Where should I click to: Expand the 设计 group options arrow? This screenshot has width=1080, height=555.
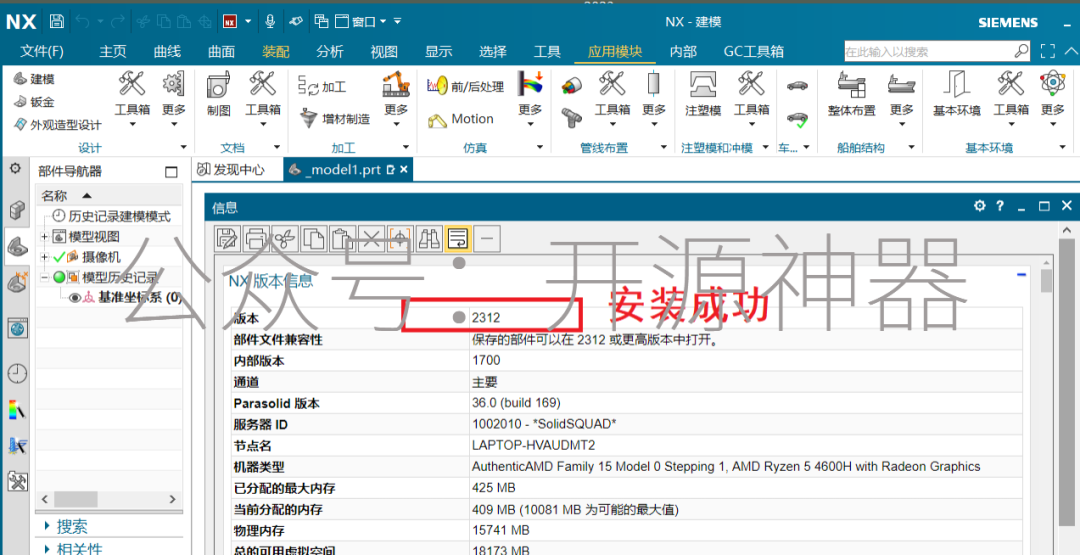tap(183, 147)
